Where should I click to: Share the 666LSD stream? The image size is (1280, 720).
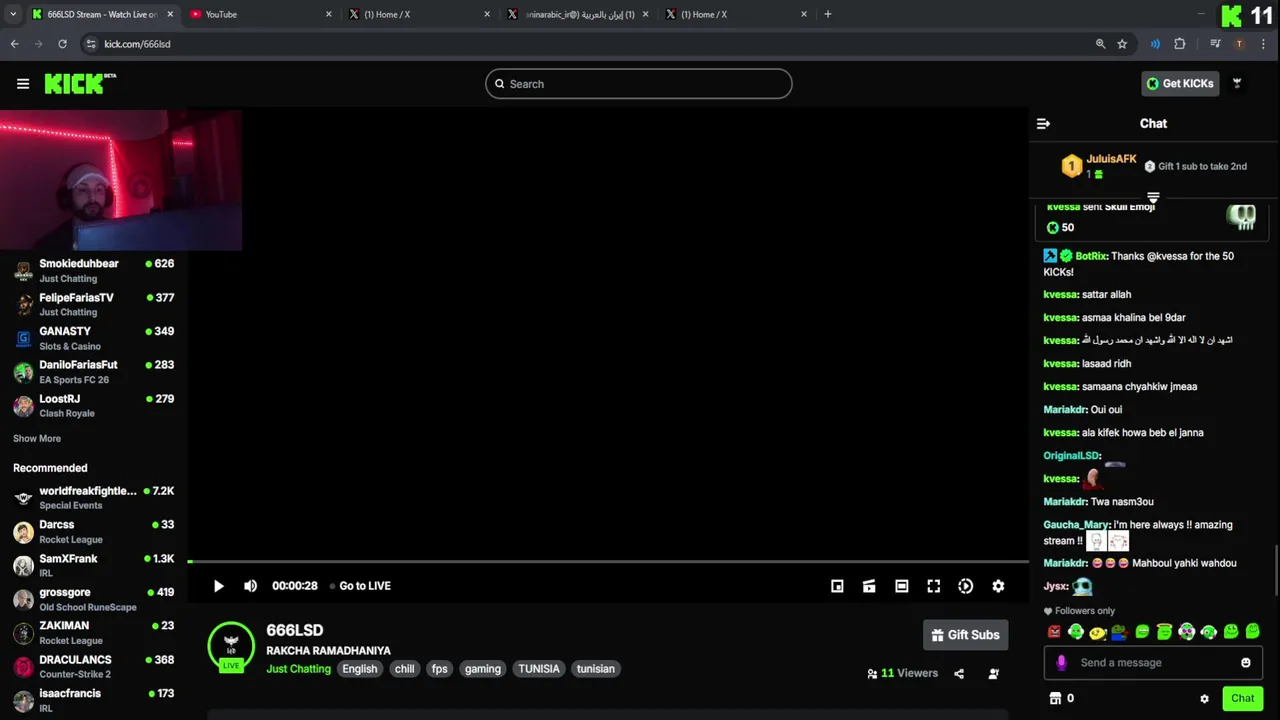tap(959, 674)
